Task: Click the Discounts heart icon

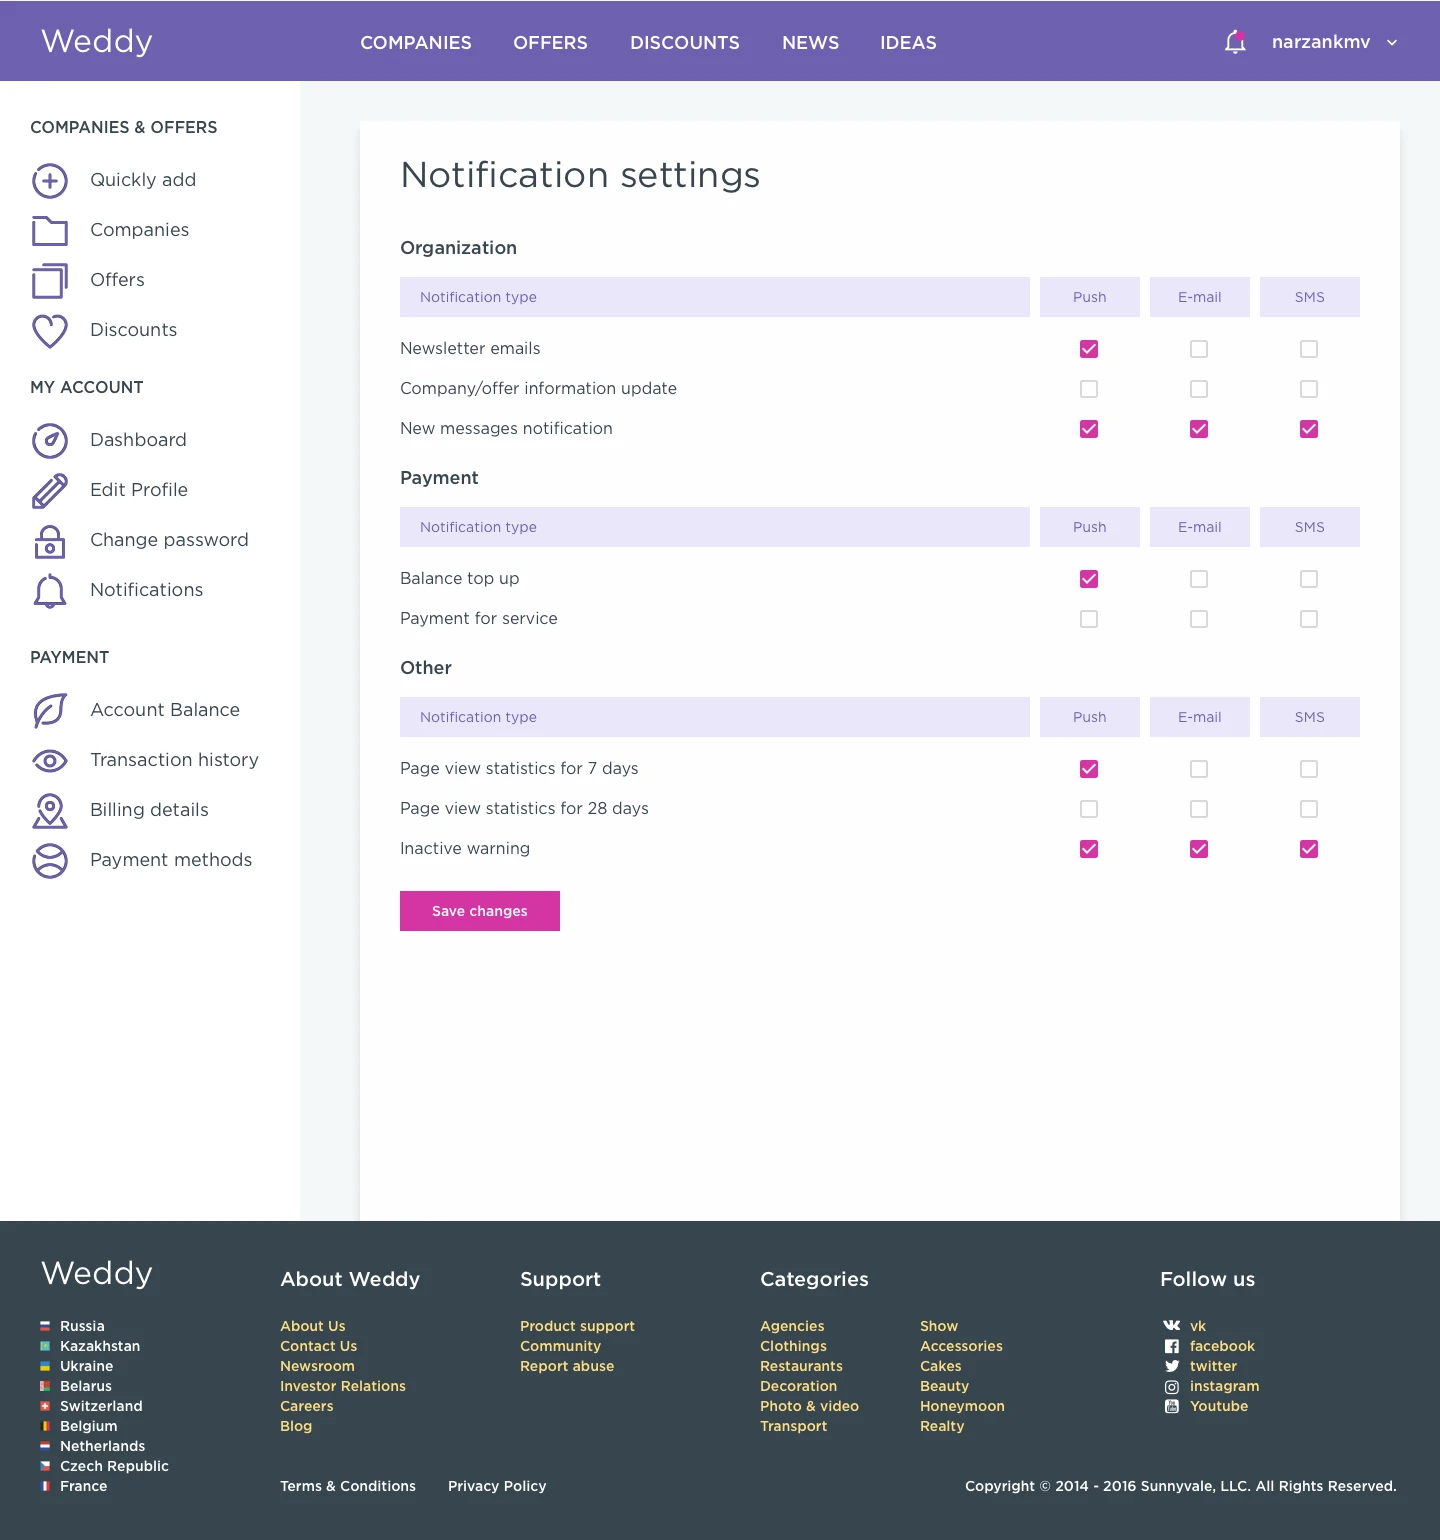Action: (x=50, y=331)
